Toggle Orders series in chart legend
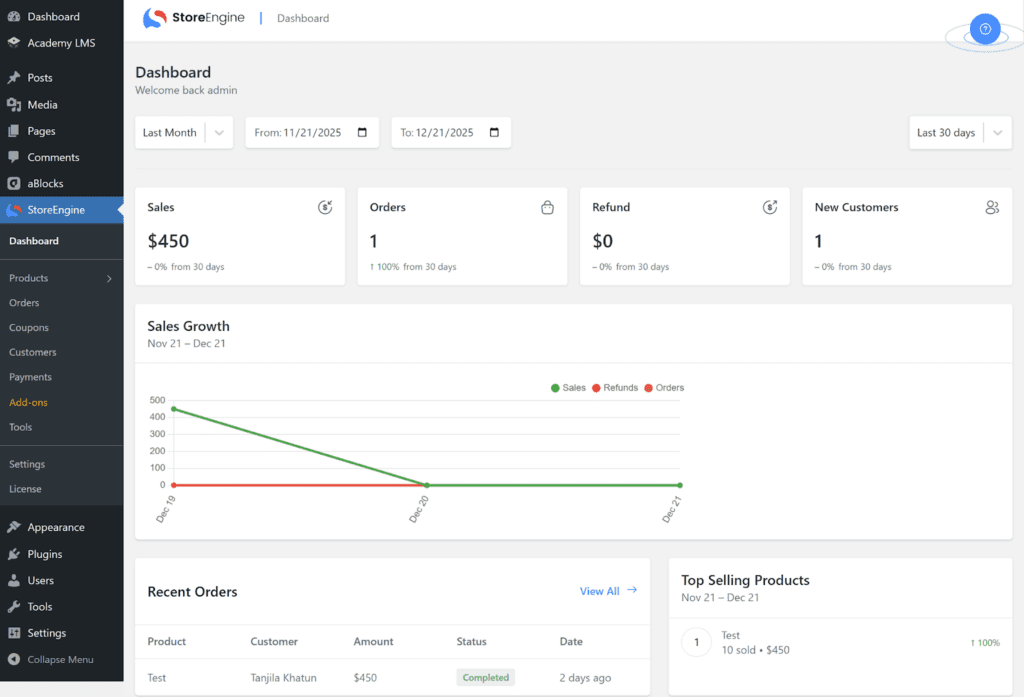 click(664, 388)
